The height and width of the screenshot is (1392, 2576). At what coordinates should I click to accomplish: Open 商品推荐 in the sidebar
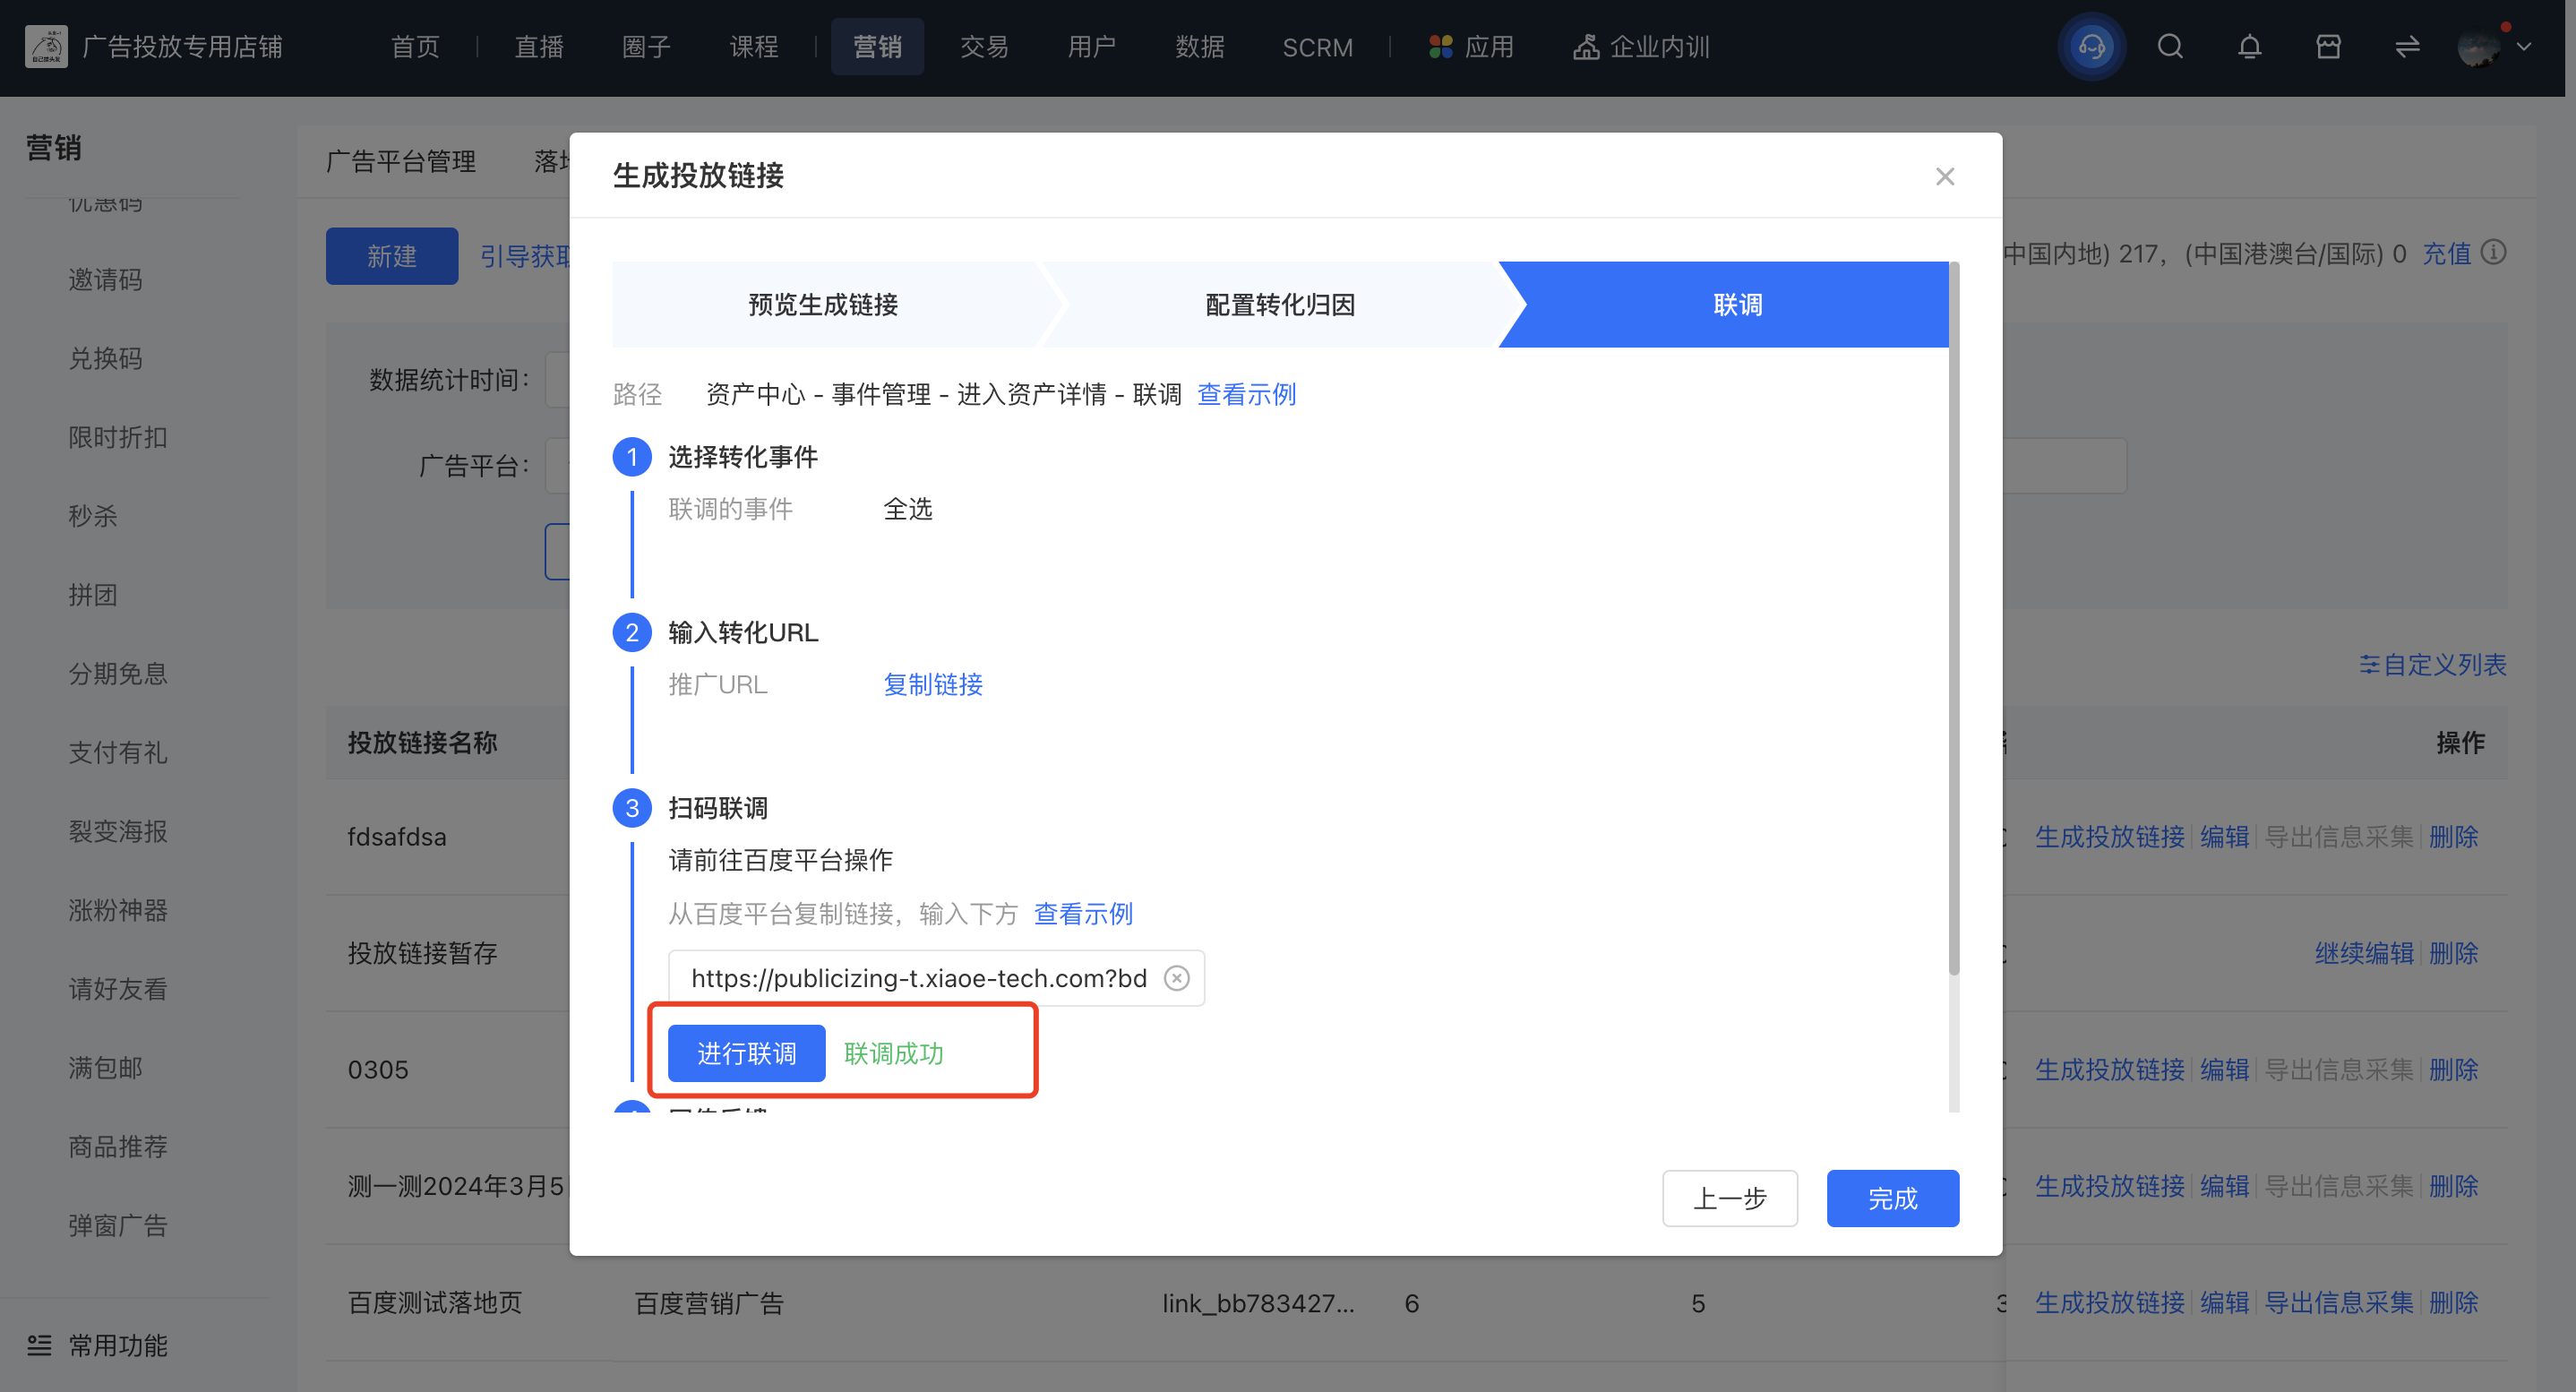[117, 1147]
